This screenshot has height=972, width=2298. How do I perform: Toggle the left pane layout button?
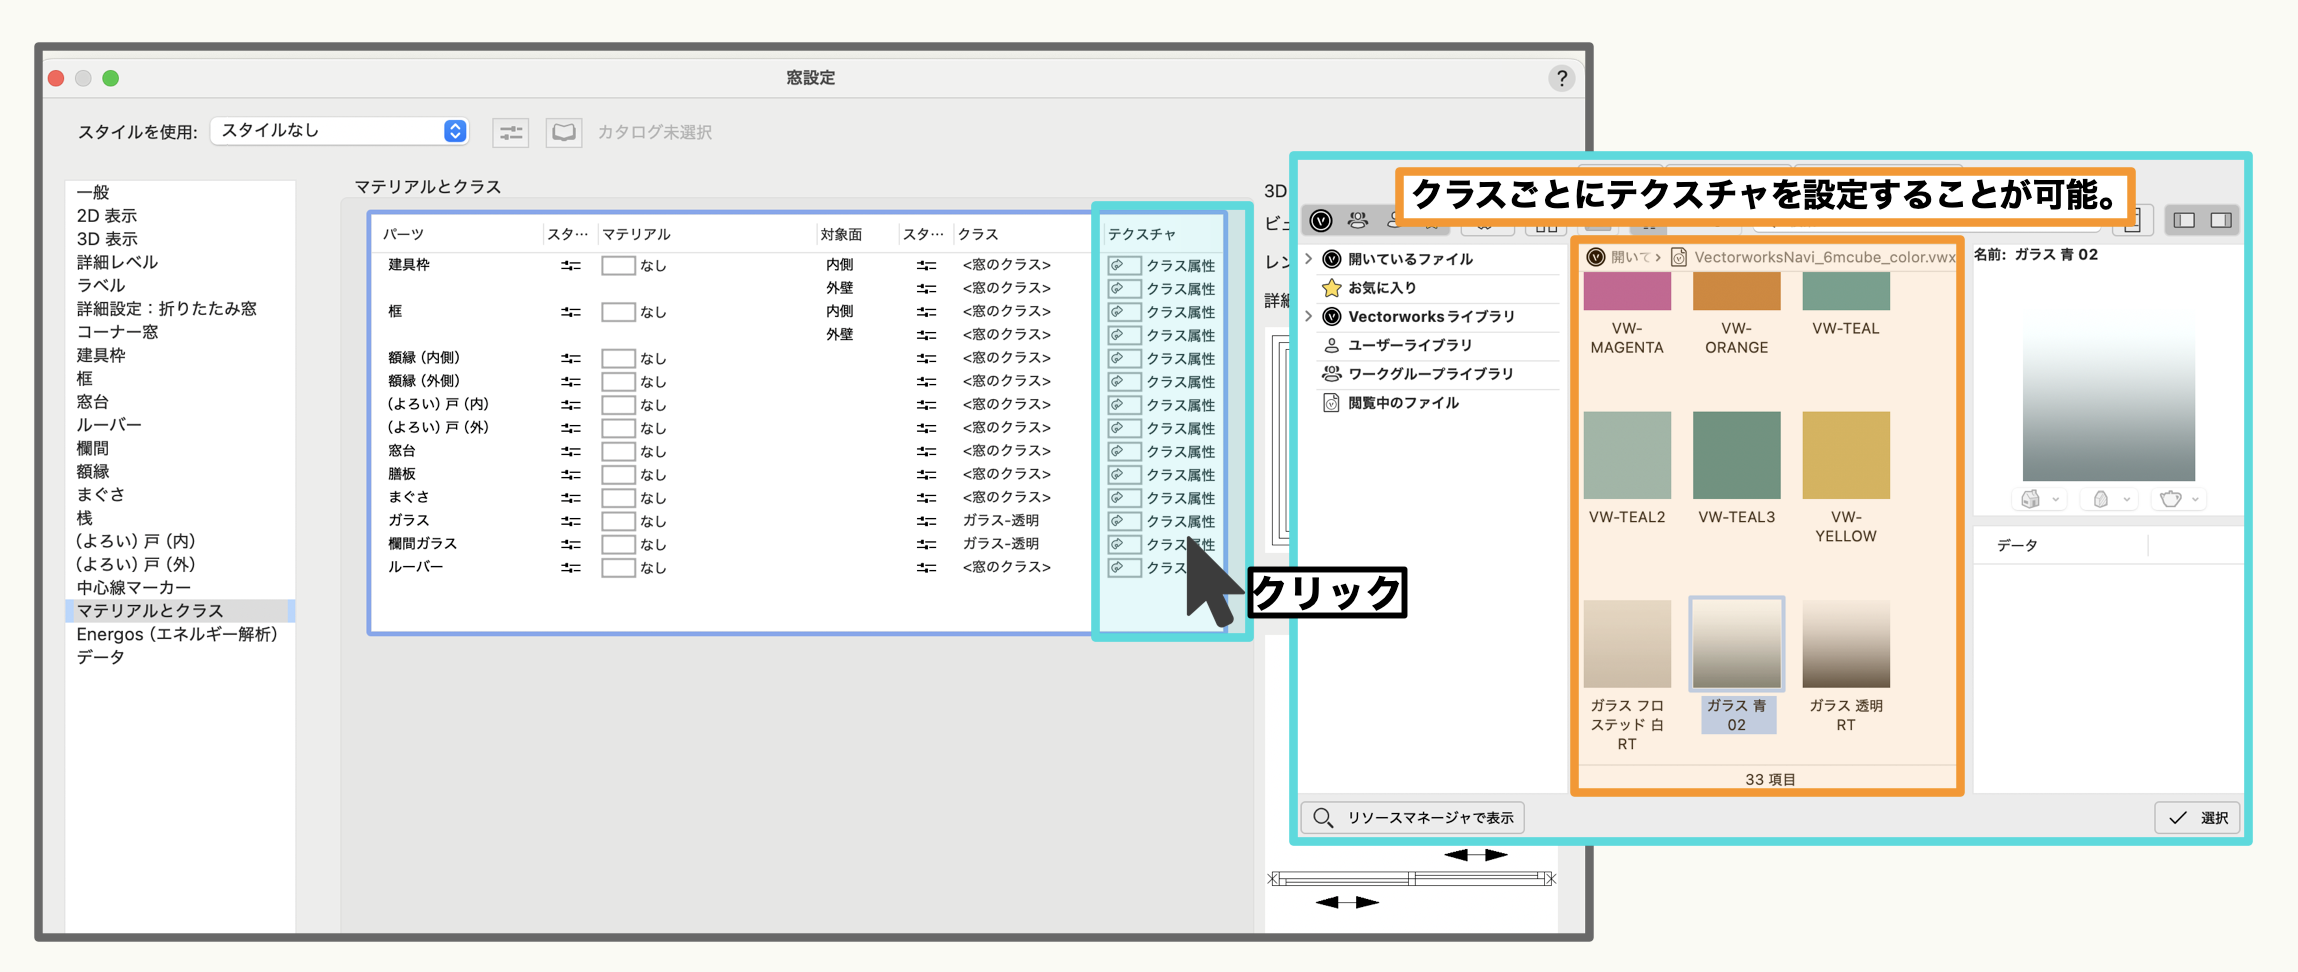[2184, 220]
